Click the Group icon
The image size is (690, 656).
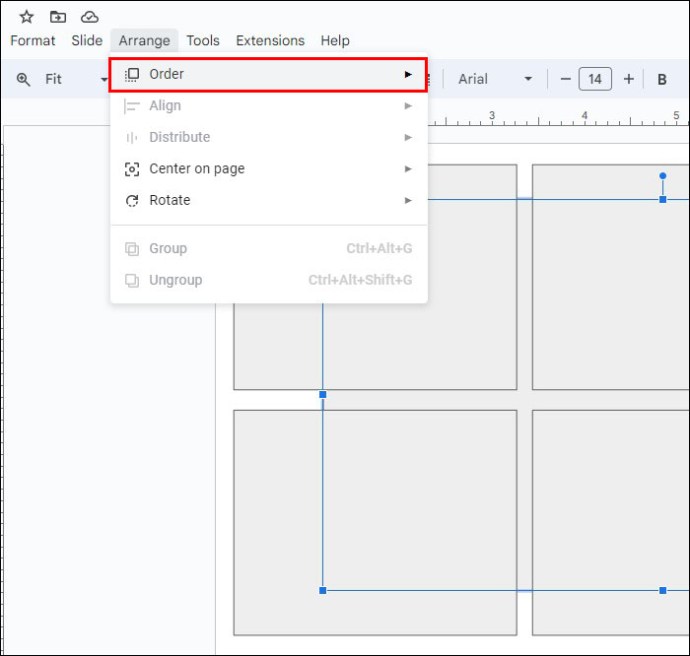click(132, 249)
